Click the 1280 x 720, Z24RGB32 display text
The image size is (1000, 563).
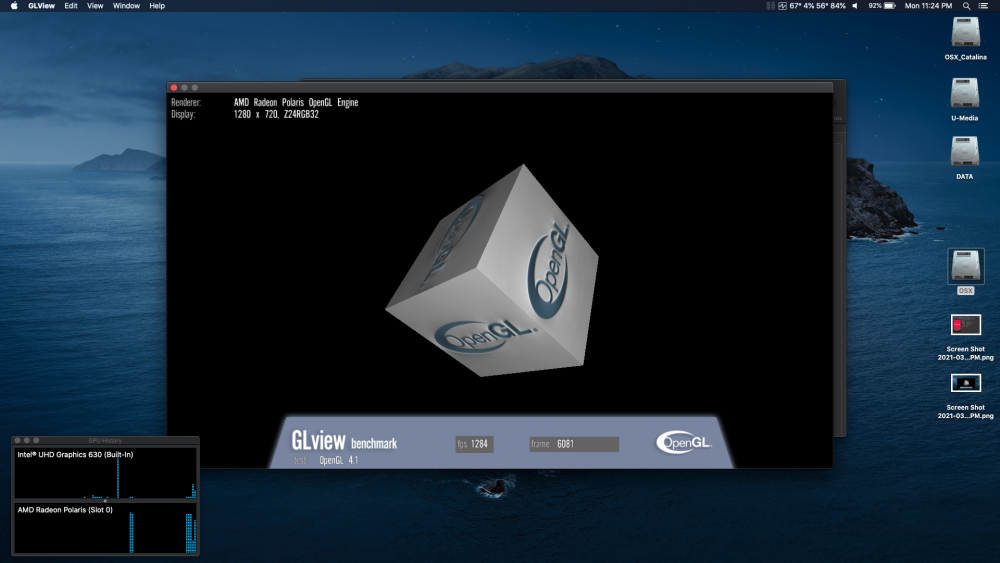276,114
